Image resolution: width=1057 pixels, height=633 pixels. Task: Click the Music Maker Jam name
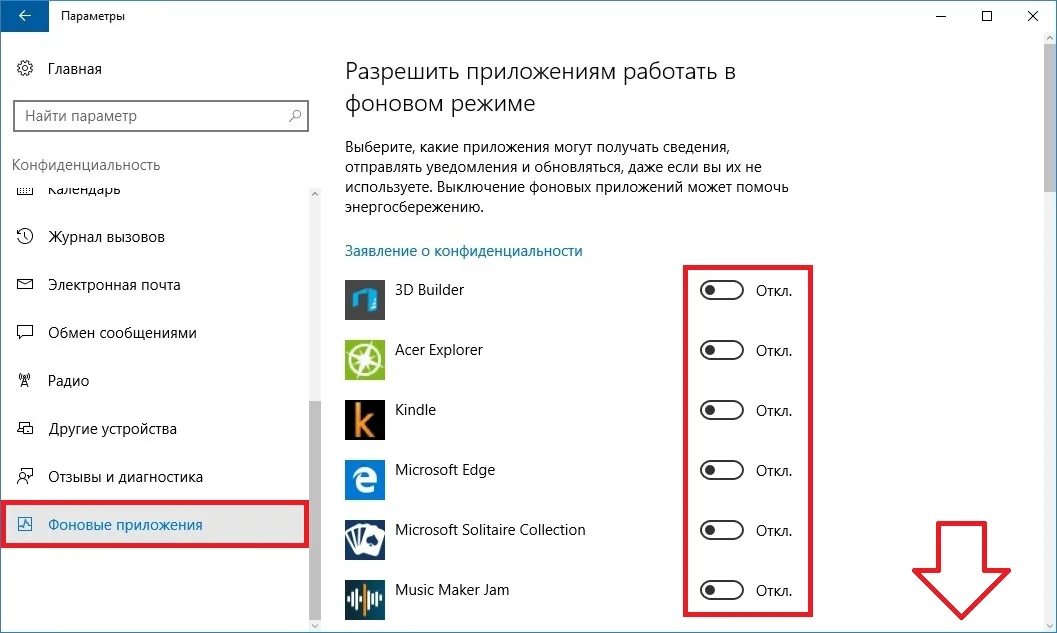452,590
